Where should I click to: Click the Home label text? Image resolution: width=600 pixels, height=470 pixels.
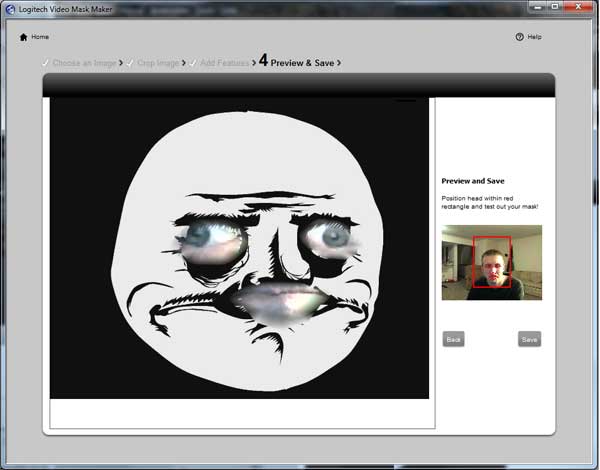pos(40,37)
